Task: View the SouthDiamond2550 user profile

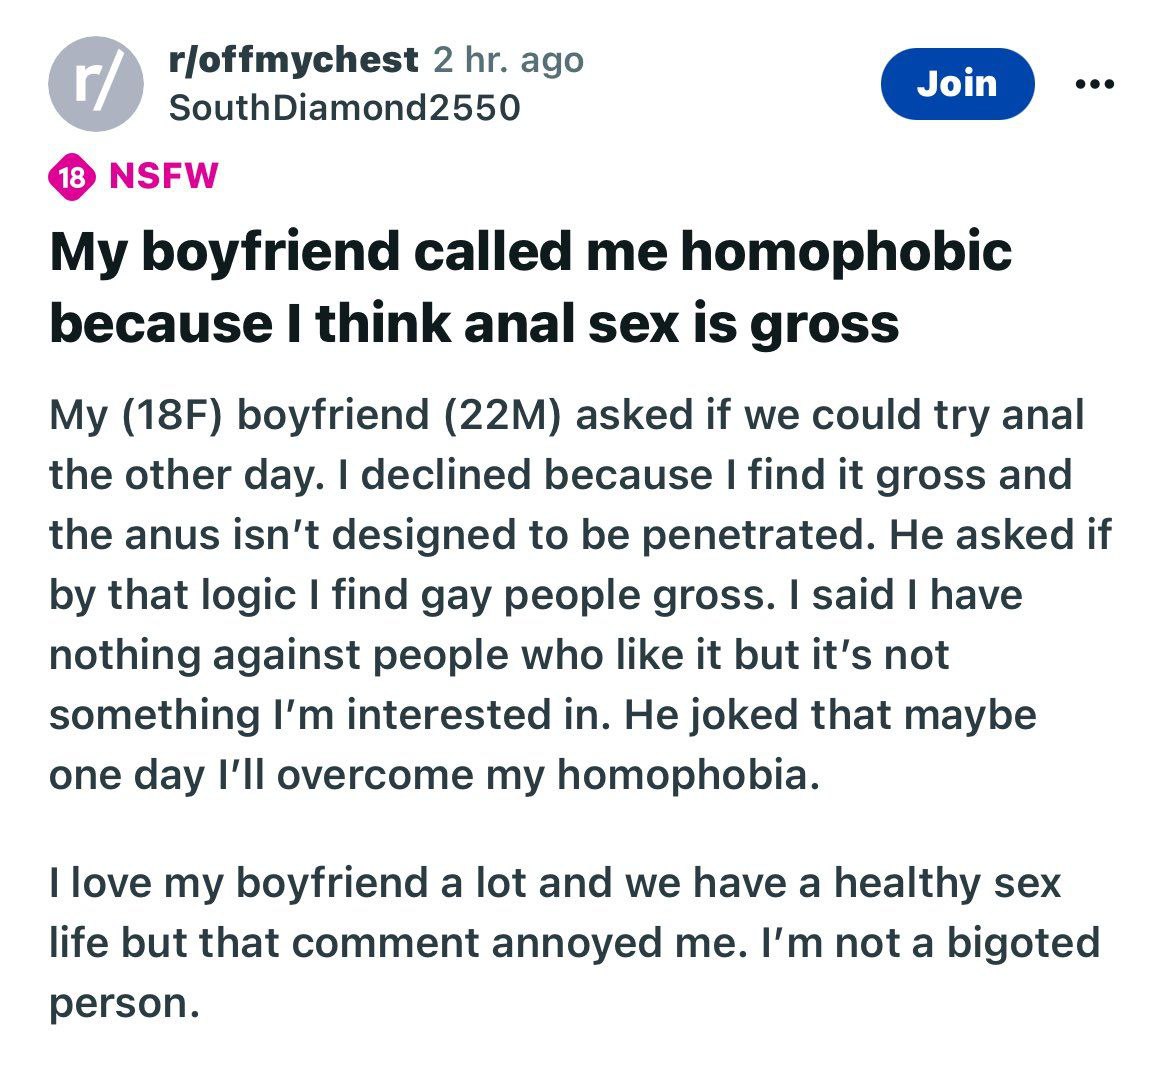Action: pos(345,107)
